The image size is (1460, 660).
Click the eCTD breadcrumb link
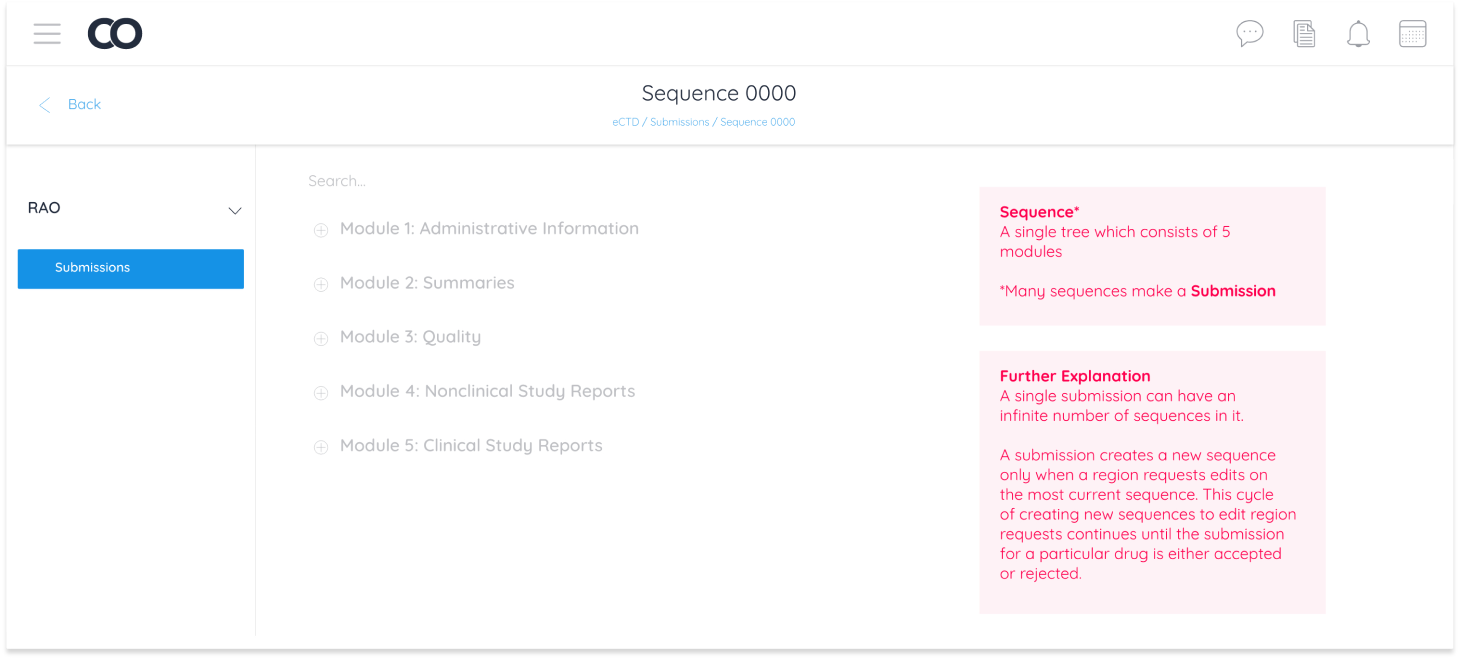pyautogui.click(x=626, y=121)
